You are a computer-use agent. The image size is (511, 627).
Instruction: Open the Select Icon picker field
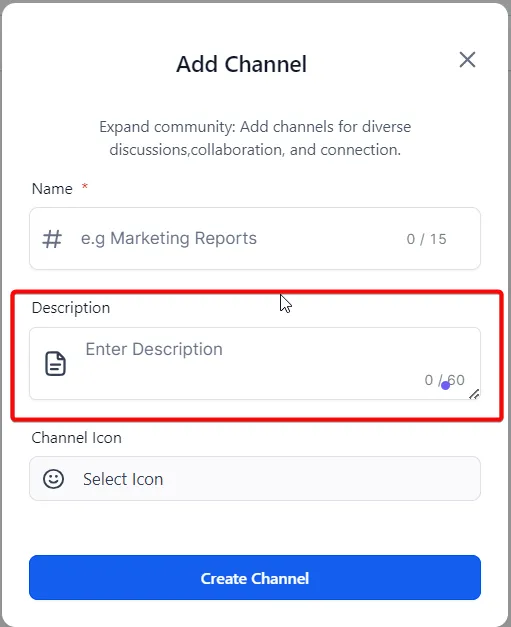pos(255,479)
